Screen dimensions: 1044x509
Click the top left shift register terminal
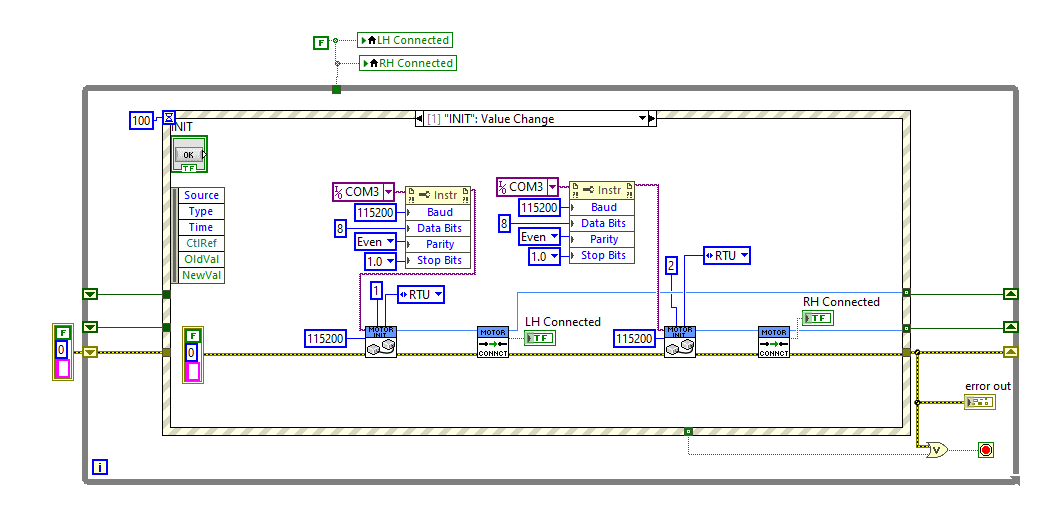[91, 294]
